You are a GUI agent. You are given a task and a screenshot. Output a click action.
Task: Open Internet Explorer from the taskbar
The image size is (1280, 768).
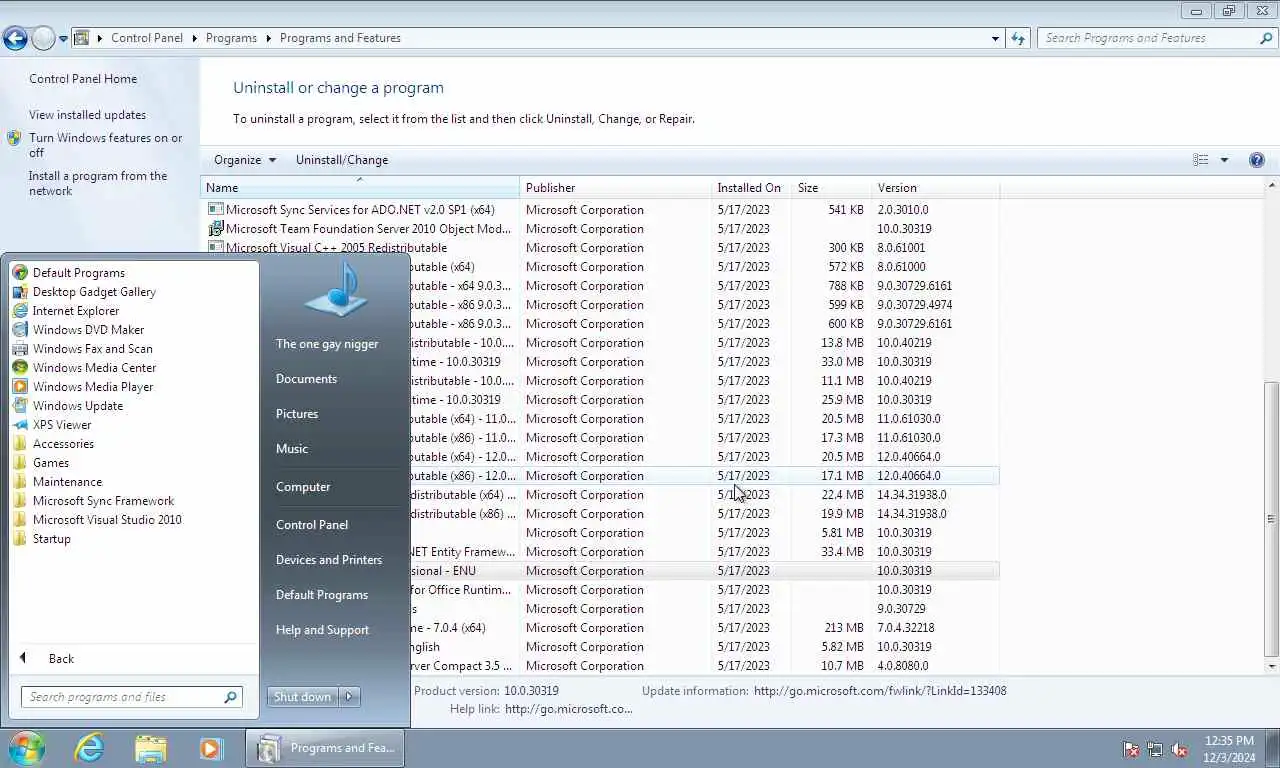pos(90,748)
